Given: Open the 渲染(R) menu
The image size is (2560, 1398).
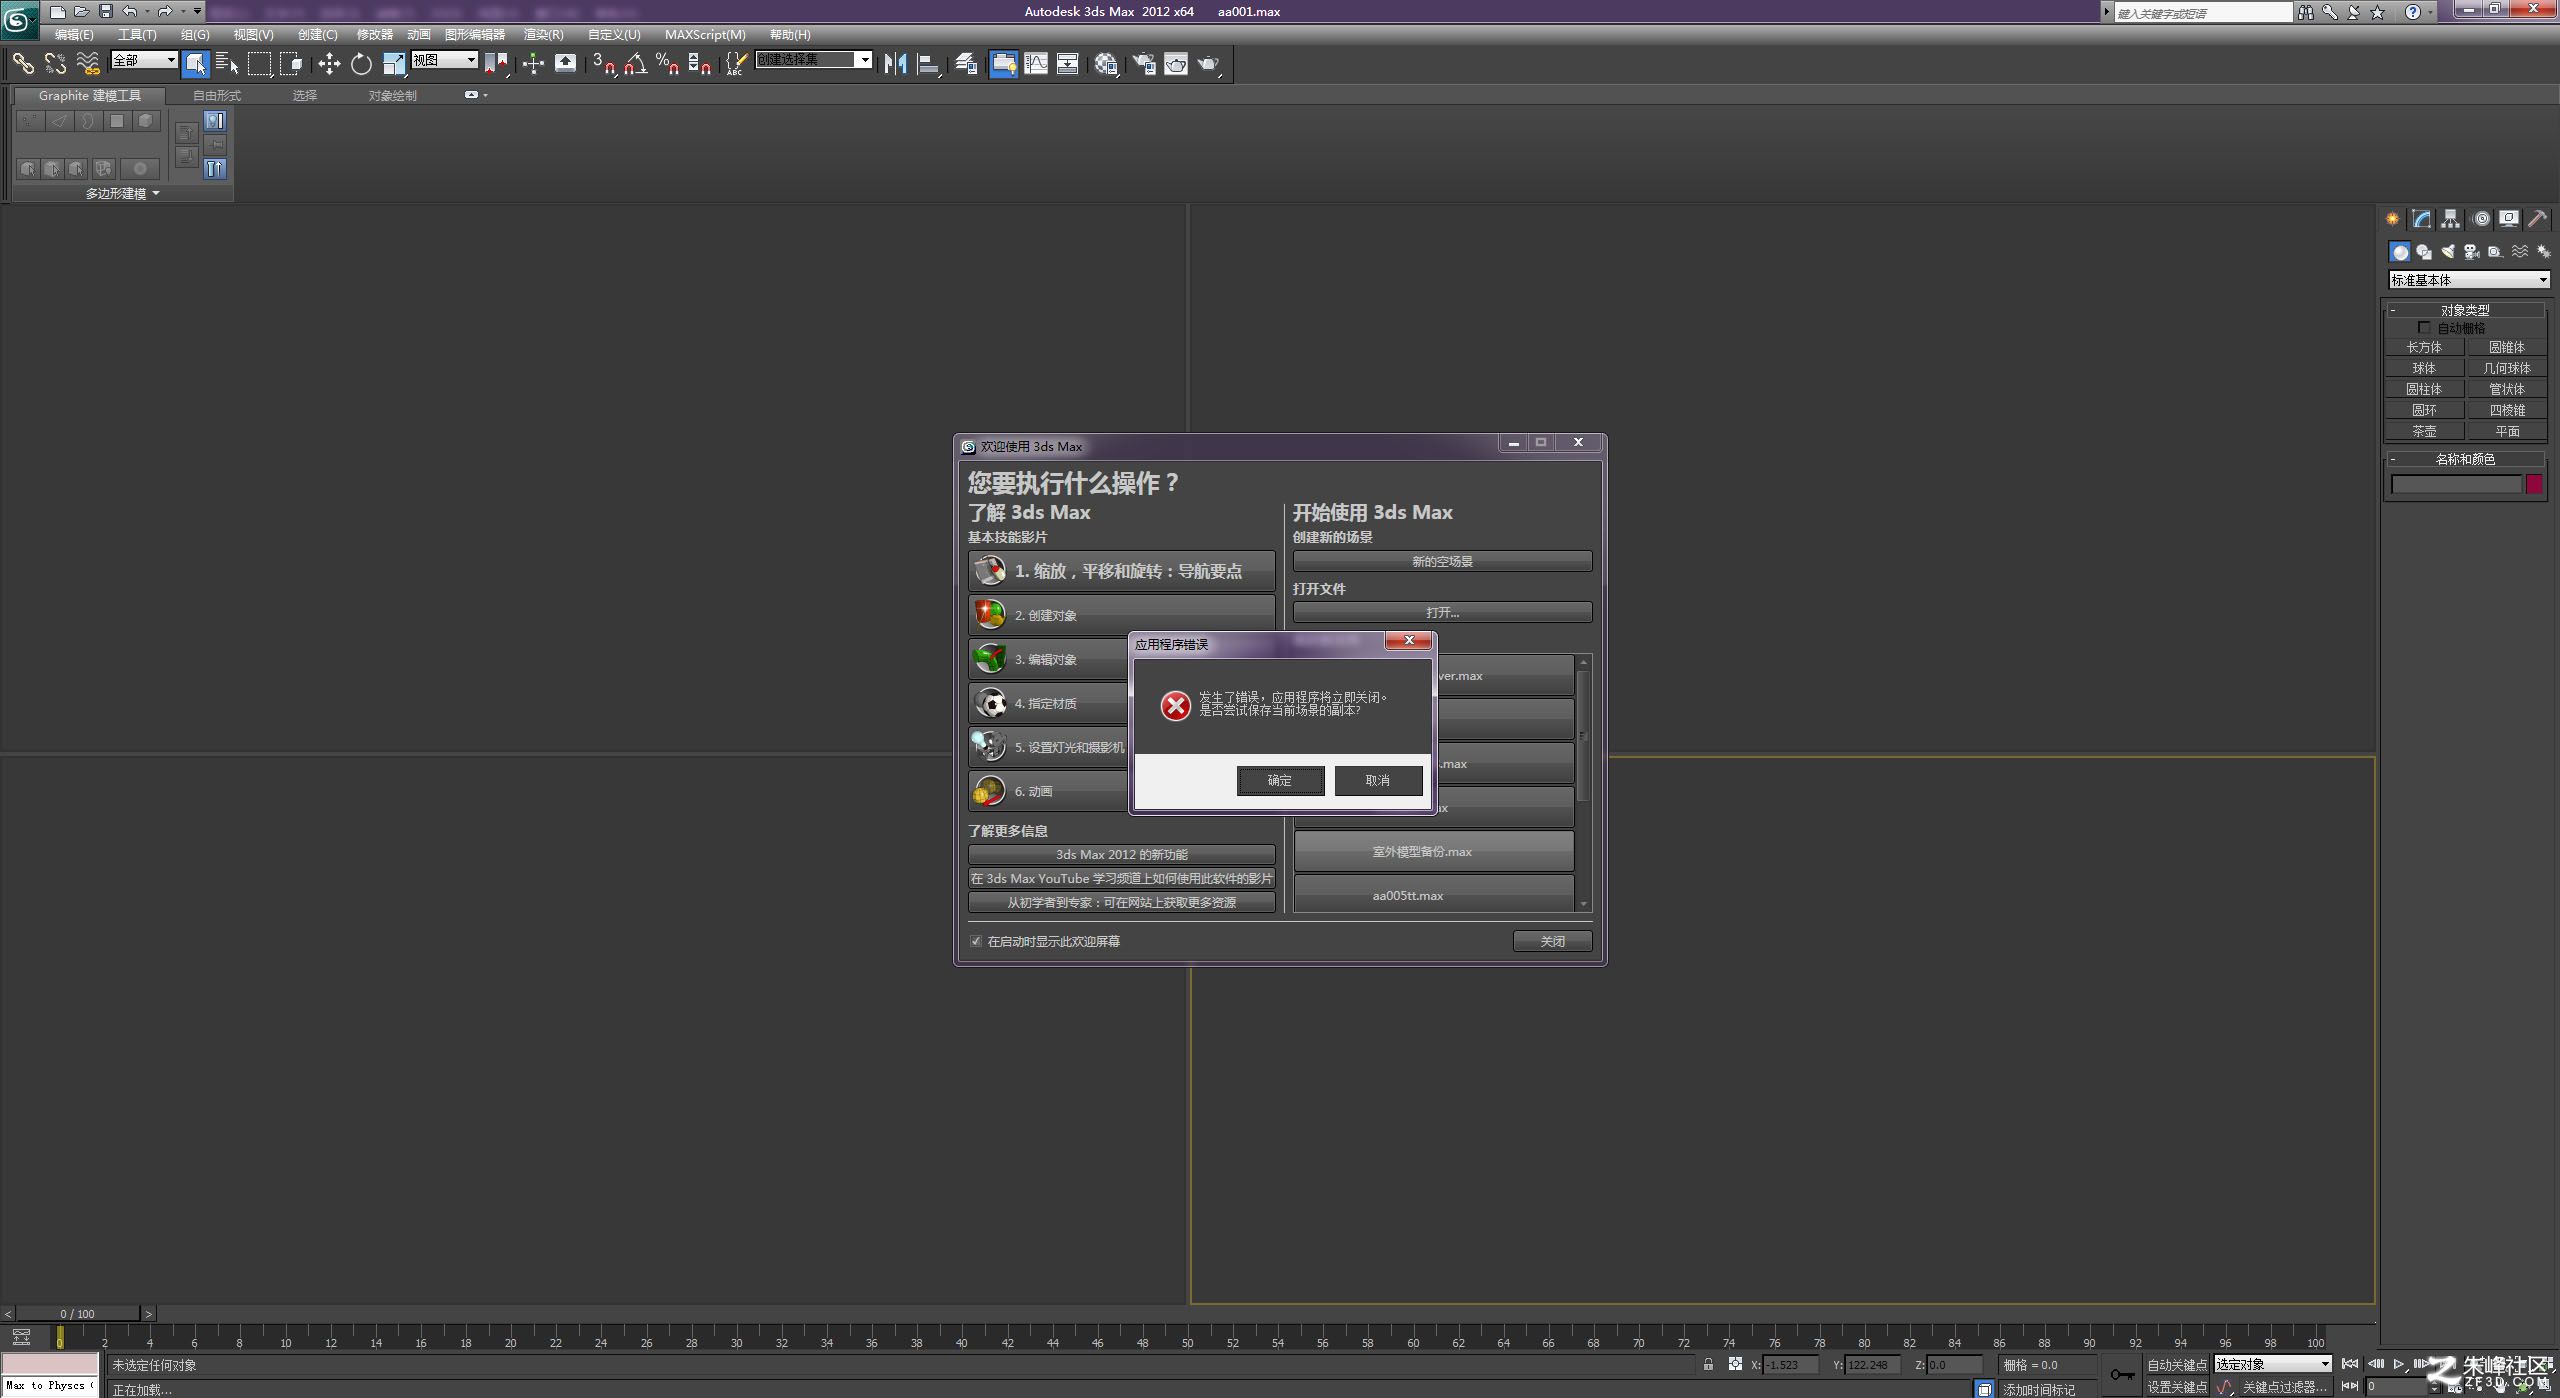Looking at the screenshot, I should 543,35.
